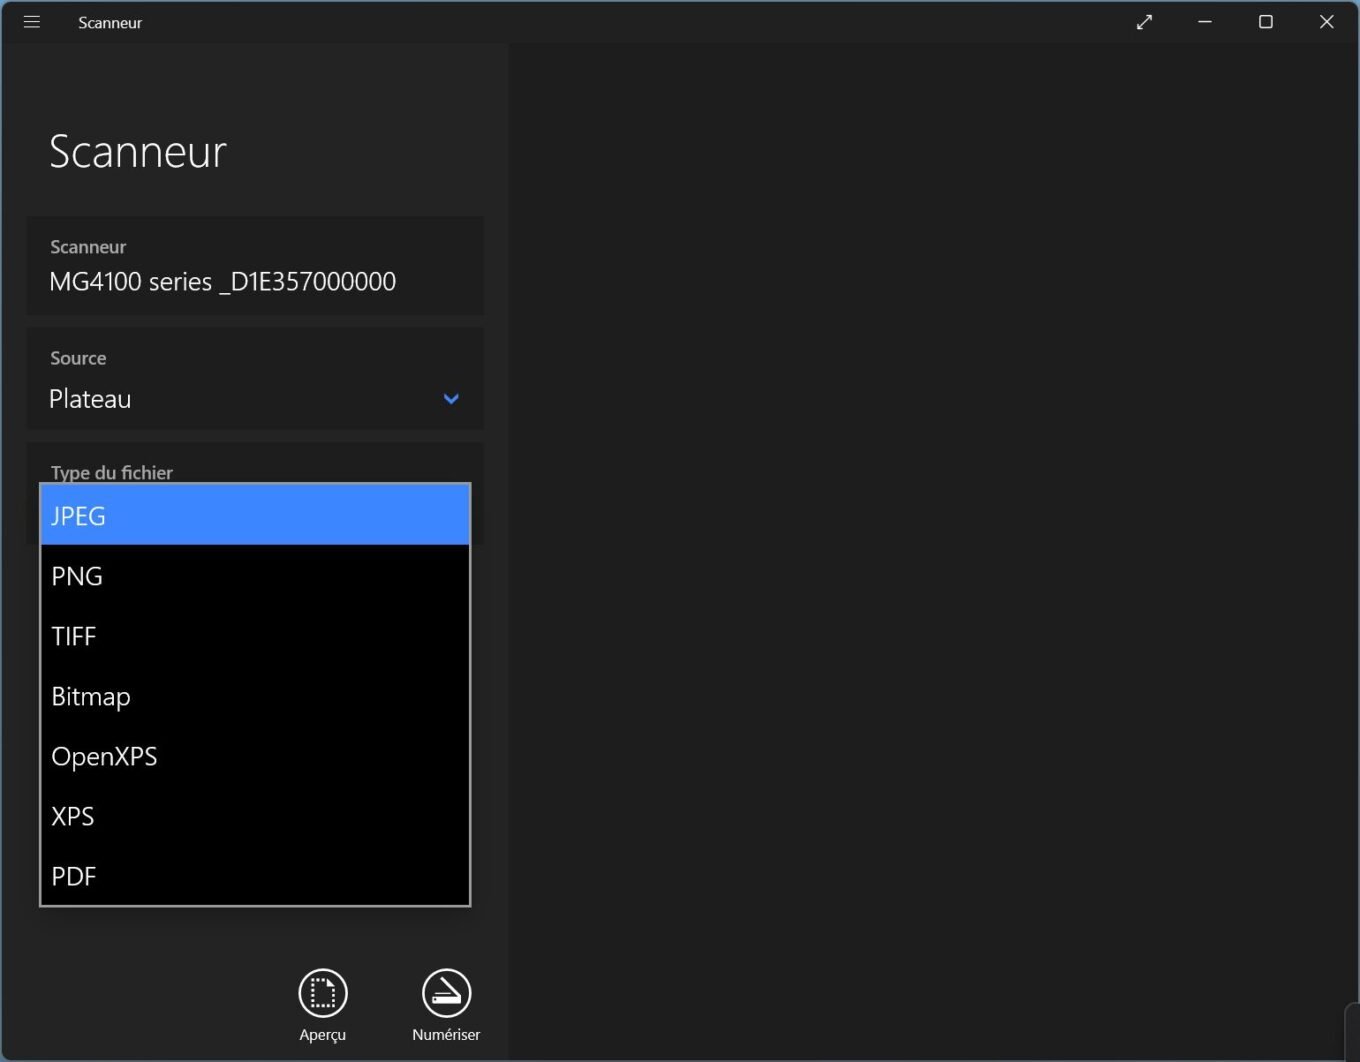Select JPEG file type
Viewport: 1360px width, 1062px height.
[x=255, y=515]
